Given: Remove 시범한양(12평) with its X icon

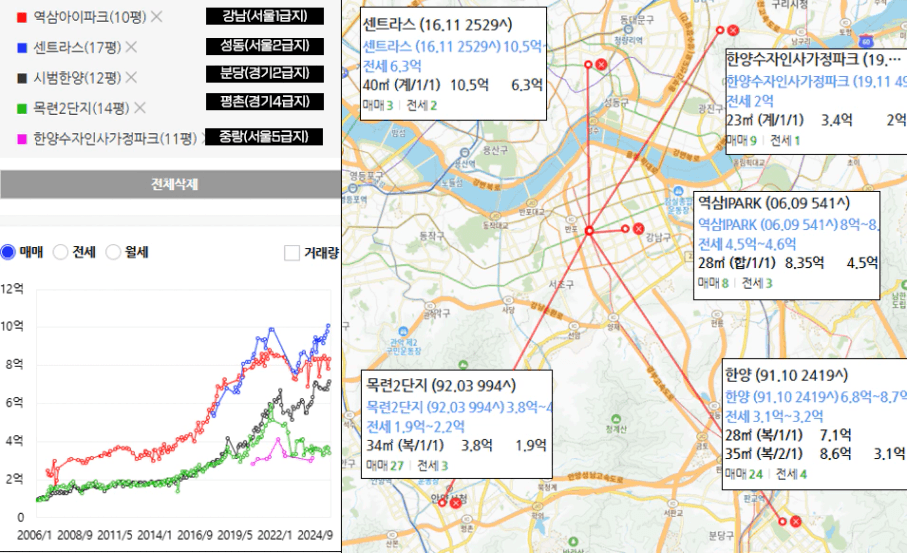Looking at the screenshot, I should click(x=131, y=77).
